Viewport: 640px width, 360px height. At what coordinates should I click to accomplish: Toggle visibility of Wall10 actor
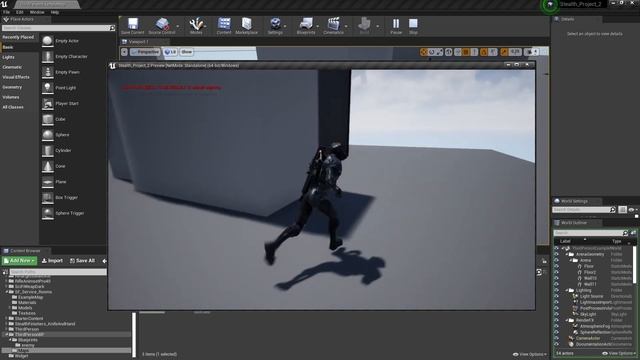click(556, 278)
